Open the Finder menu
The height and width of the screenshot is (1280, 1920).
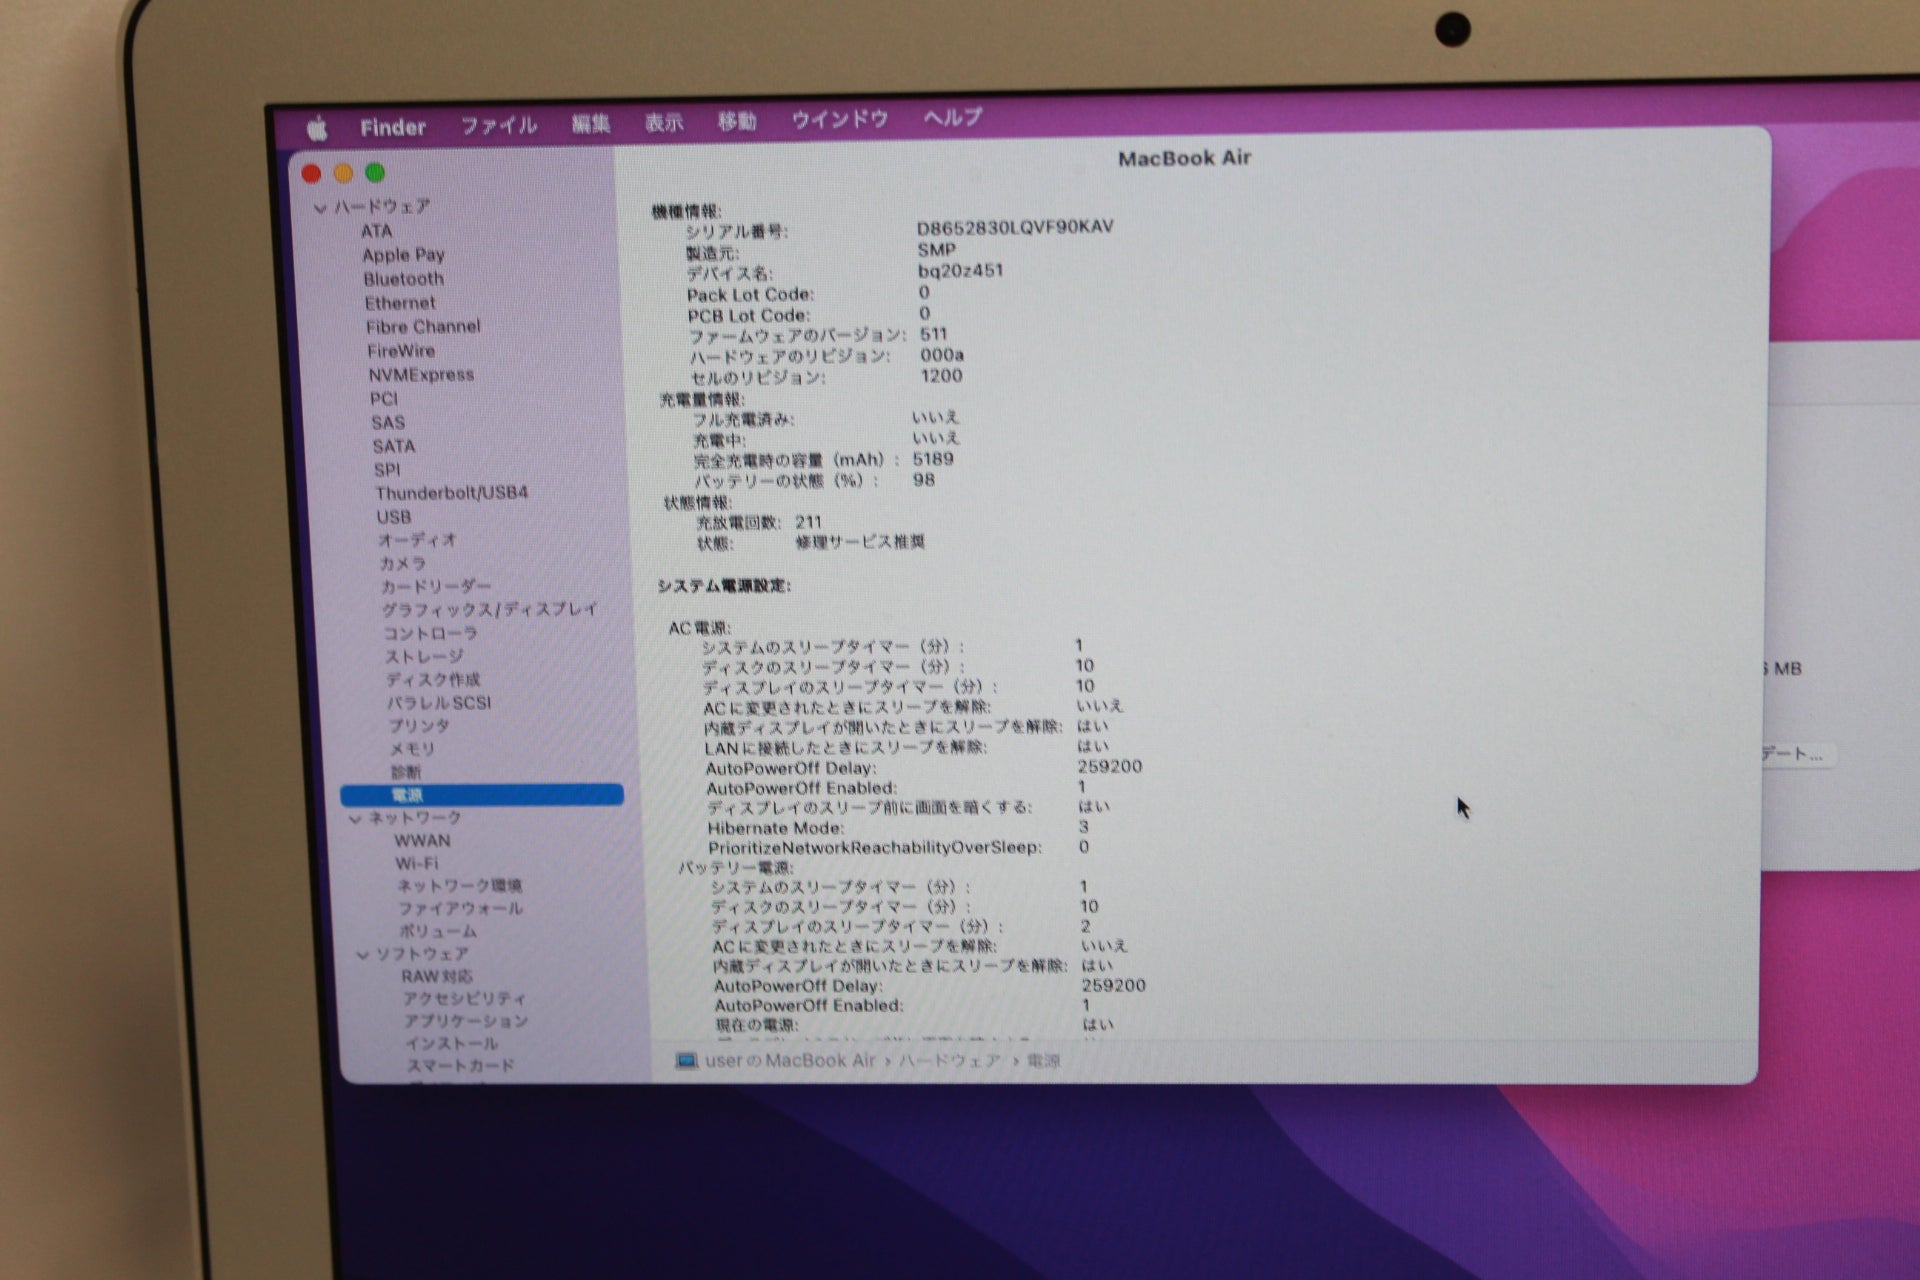click(393, 127)
